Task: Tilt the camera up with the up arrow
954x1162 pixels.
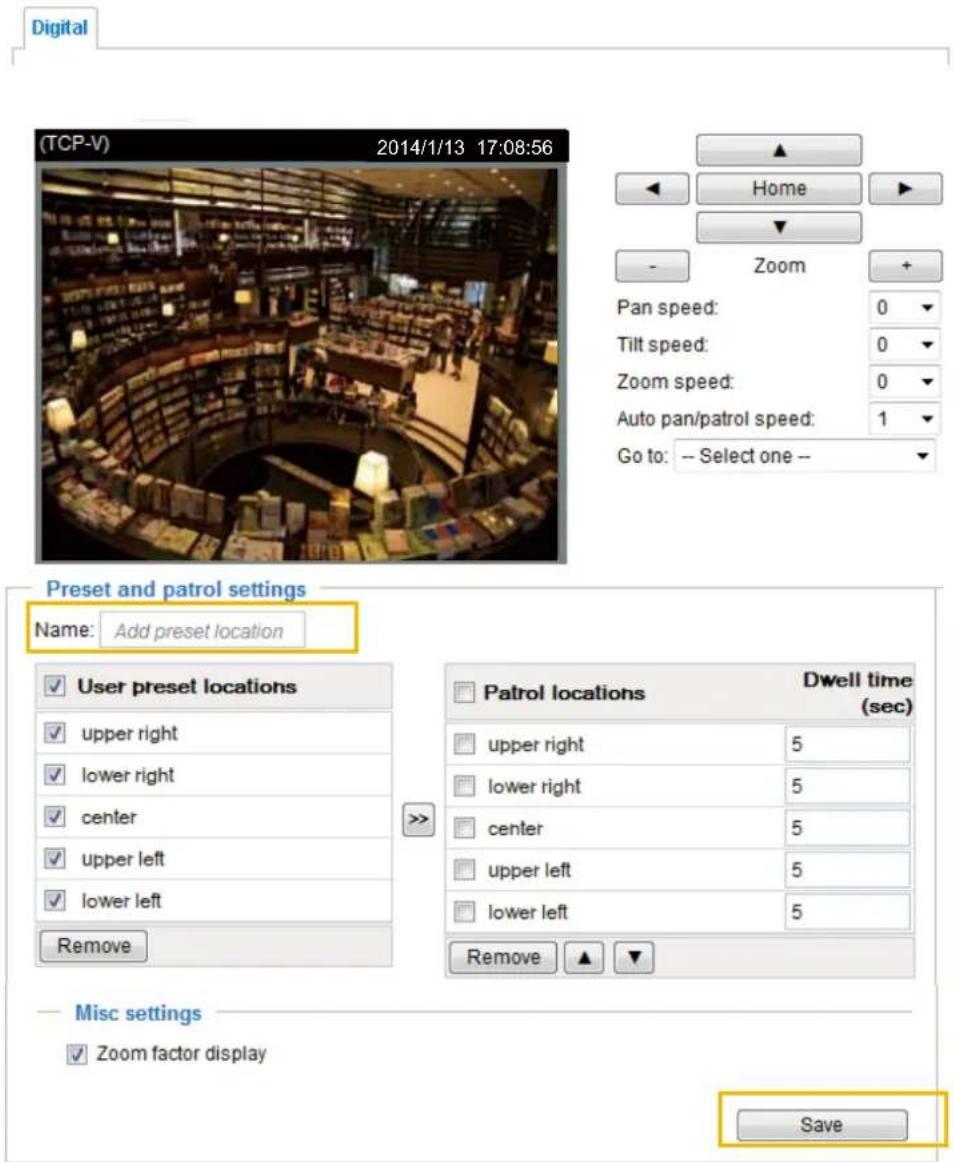Action: 778,150
